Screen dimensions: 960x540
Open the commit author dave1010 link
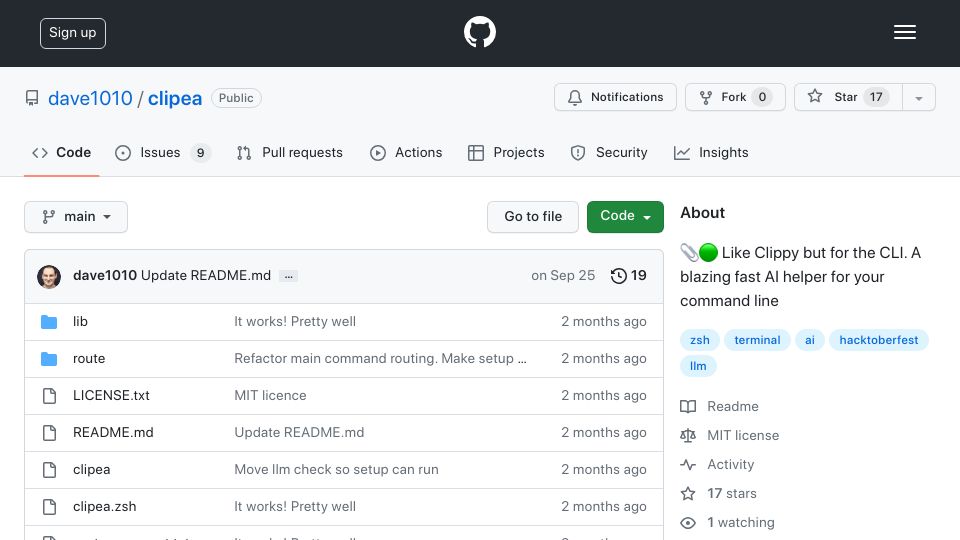(105, 276)
